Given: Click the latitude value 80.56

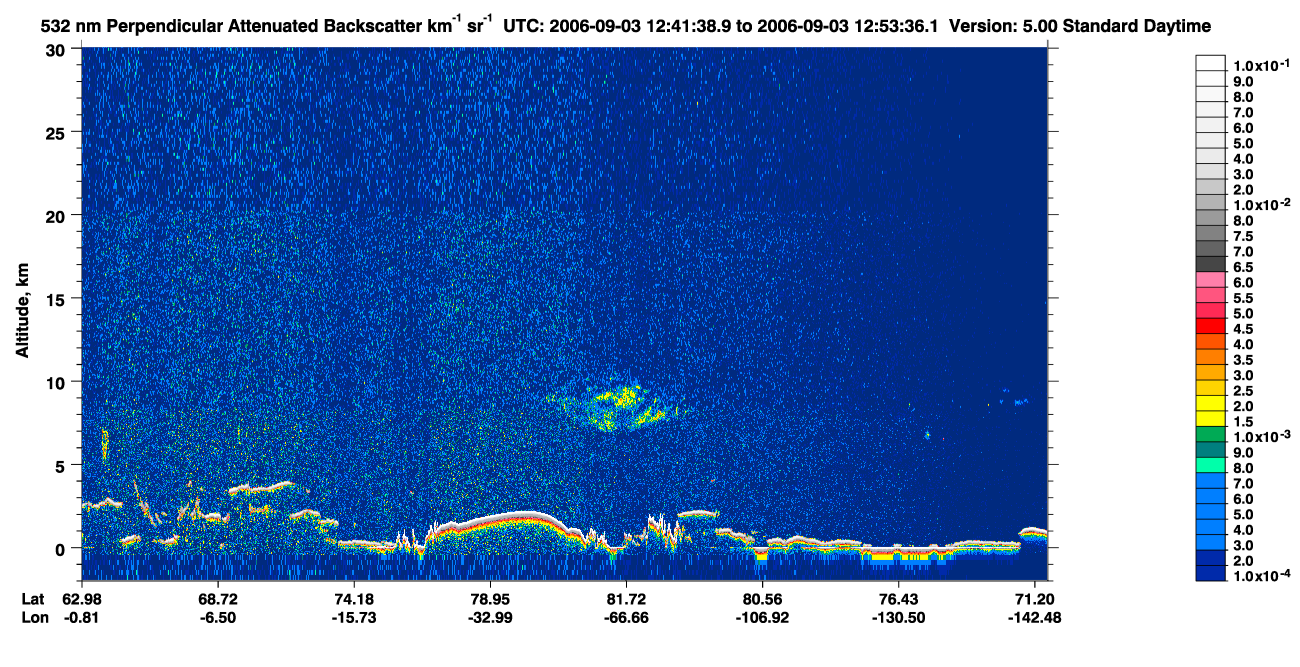Looking at the screenshot, I should point(763,599).
